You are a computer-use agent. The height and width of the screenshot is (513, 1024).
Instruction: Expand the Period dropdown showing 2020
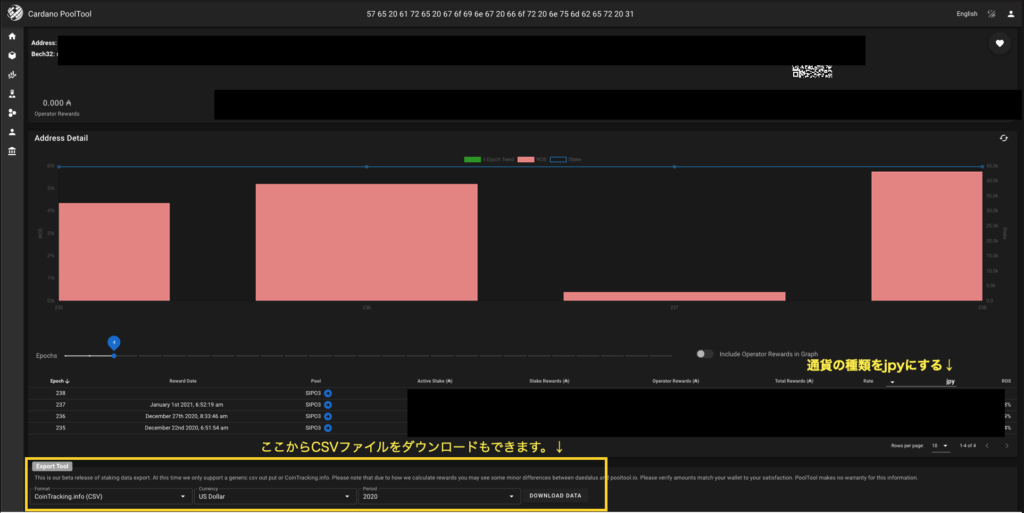(439, 495)
